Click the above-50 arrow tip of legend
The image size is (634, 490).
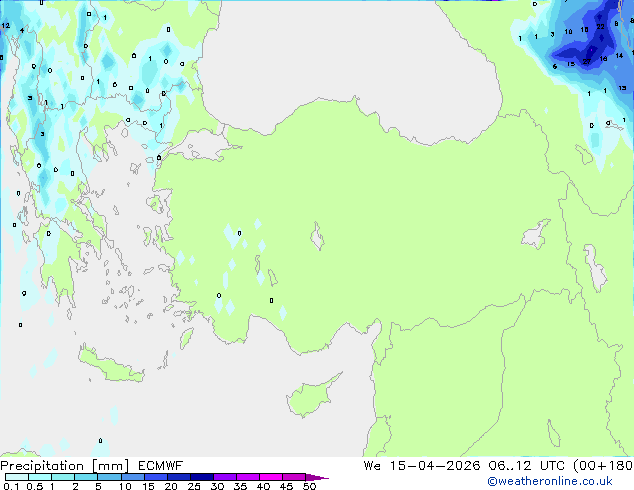tap(317, 477)
